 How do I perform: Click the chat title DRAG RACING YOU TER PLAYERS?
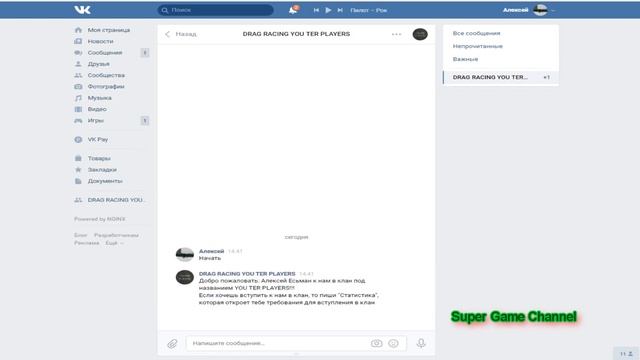pos(296,34)
